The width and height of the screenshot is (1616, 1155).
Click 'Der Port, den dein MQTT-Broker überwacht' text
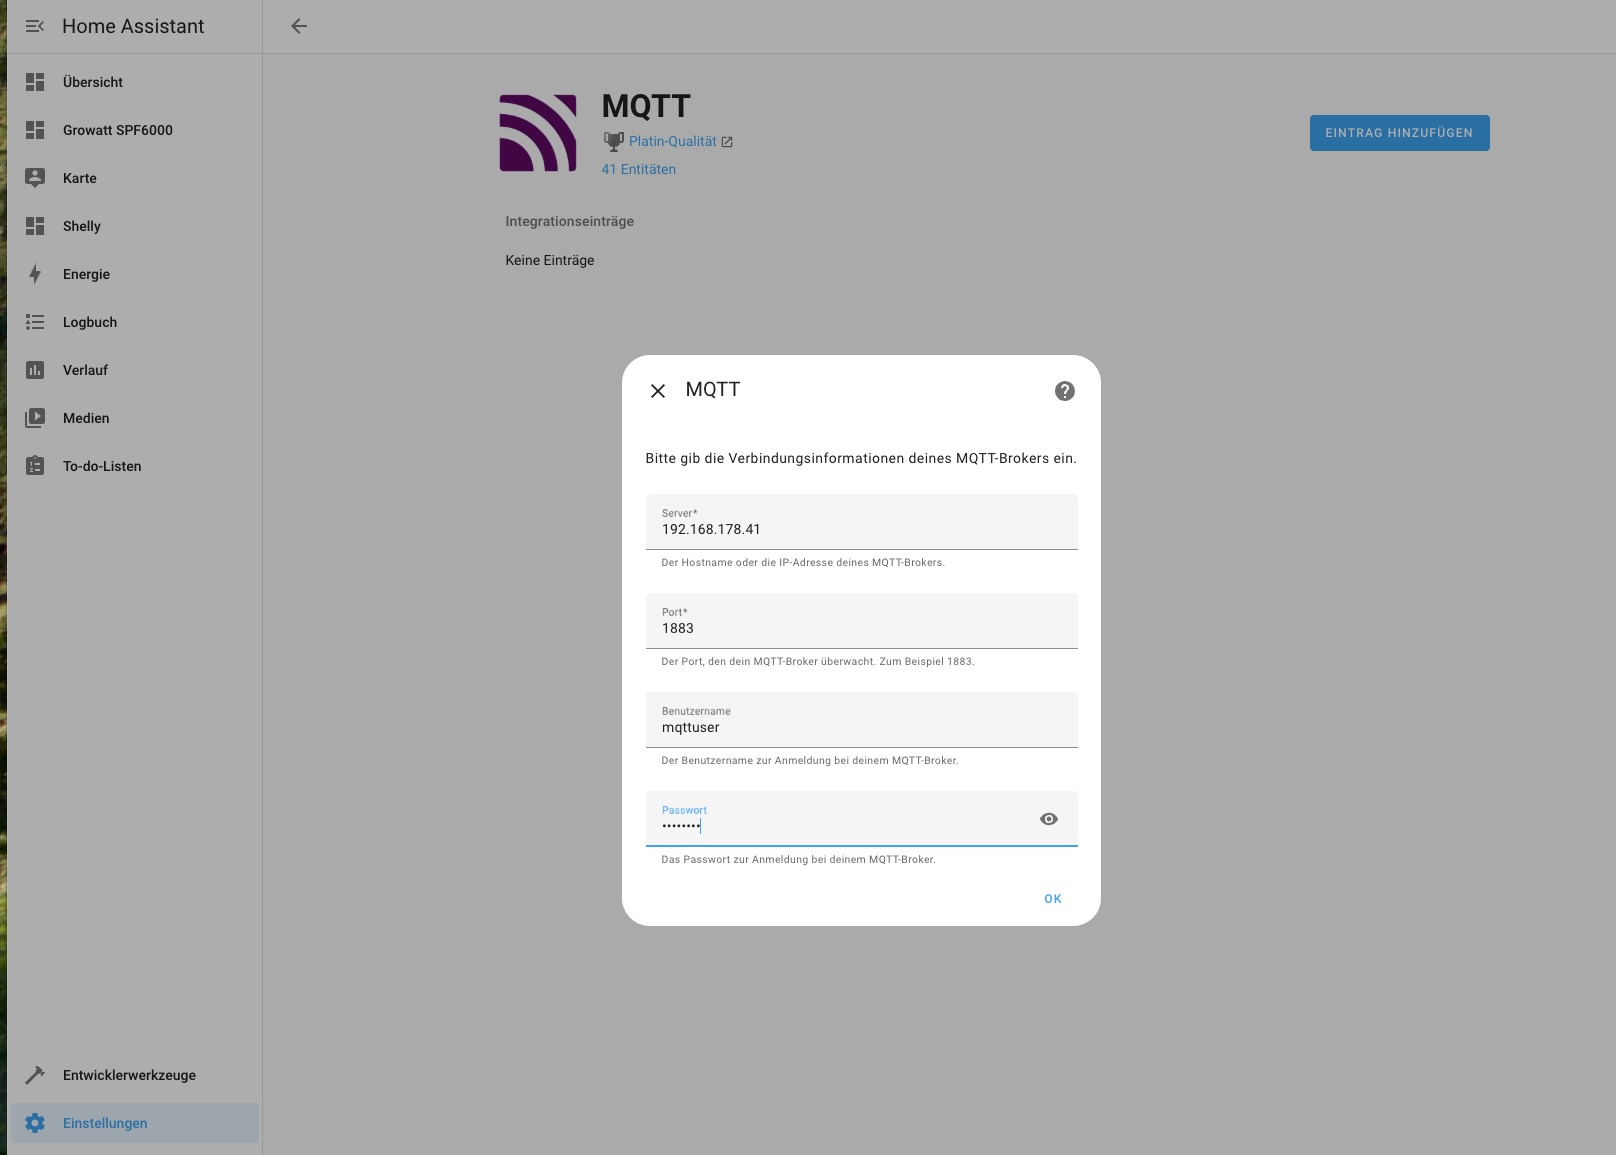click(818, 662)
